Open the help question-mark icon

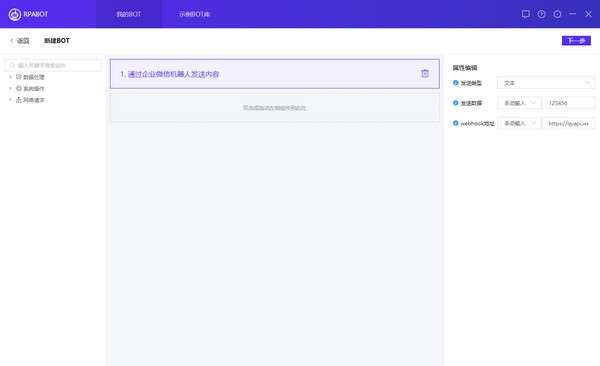coord(541,14)
